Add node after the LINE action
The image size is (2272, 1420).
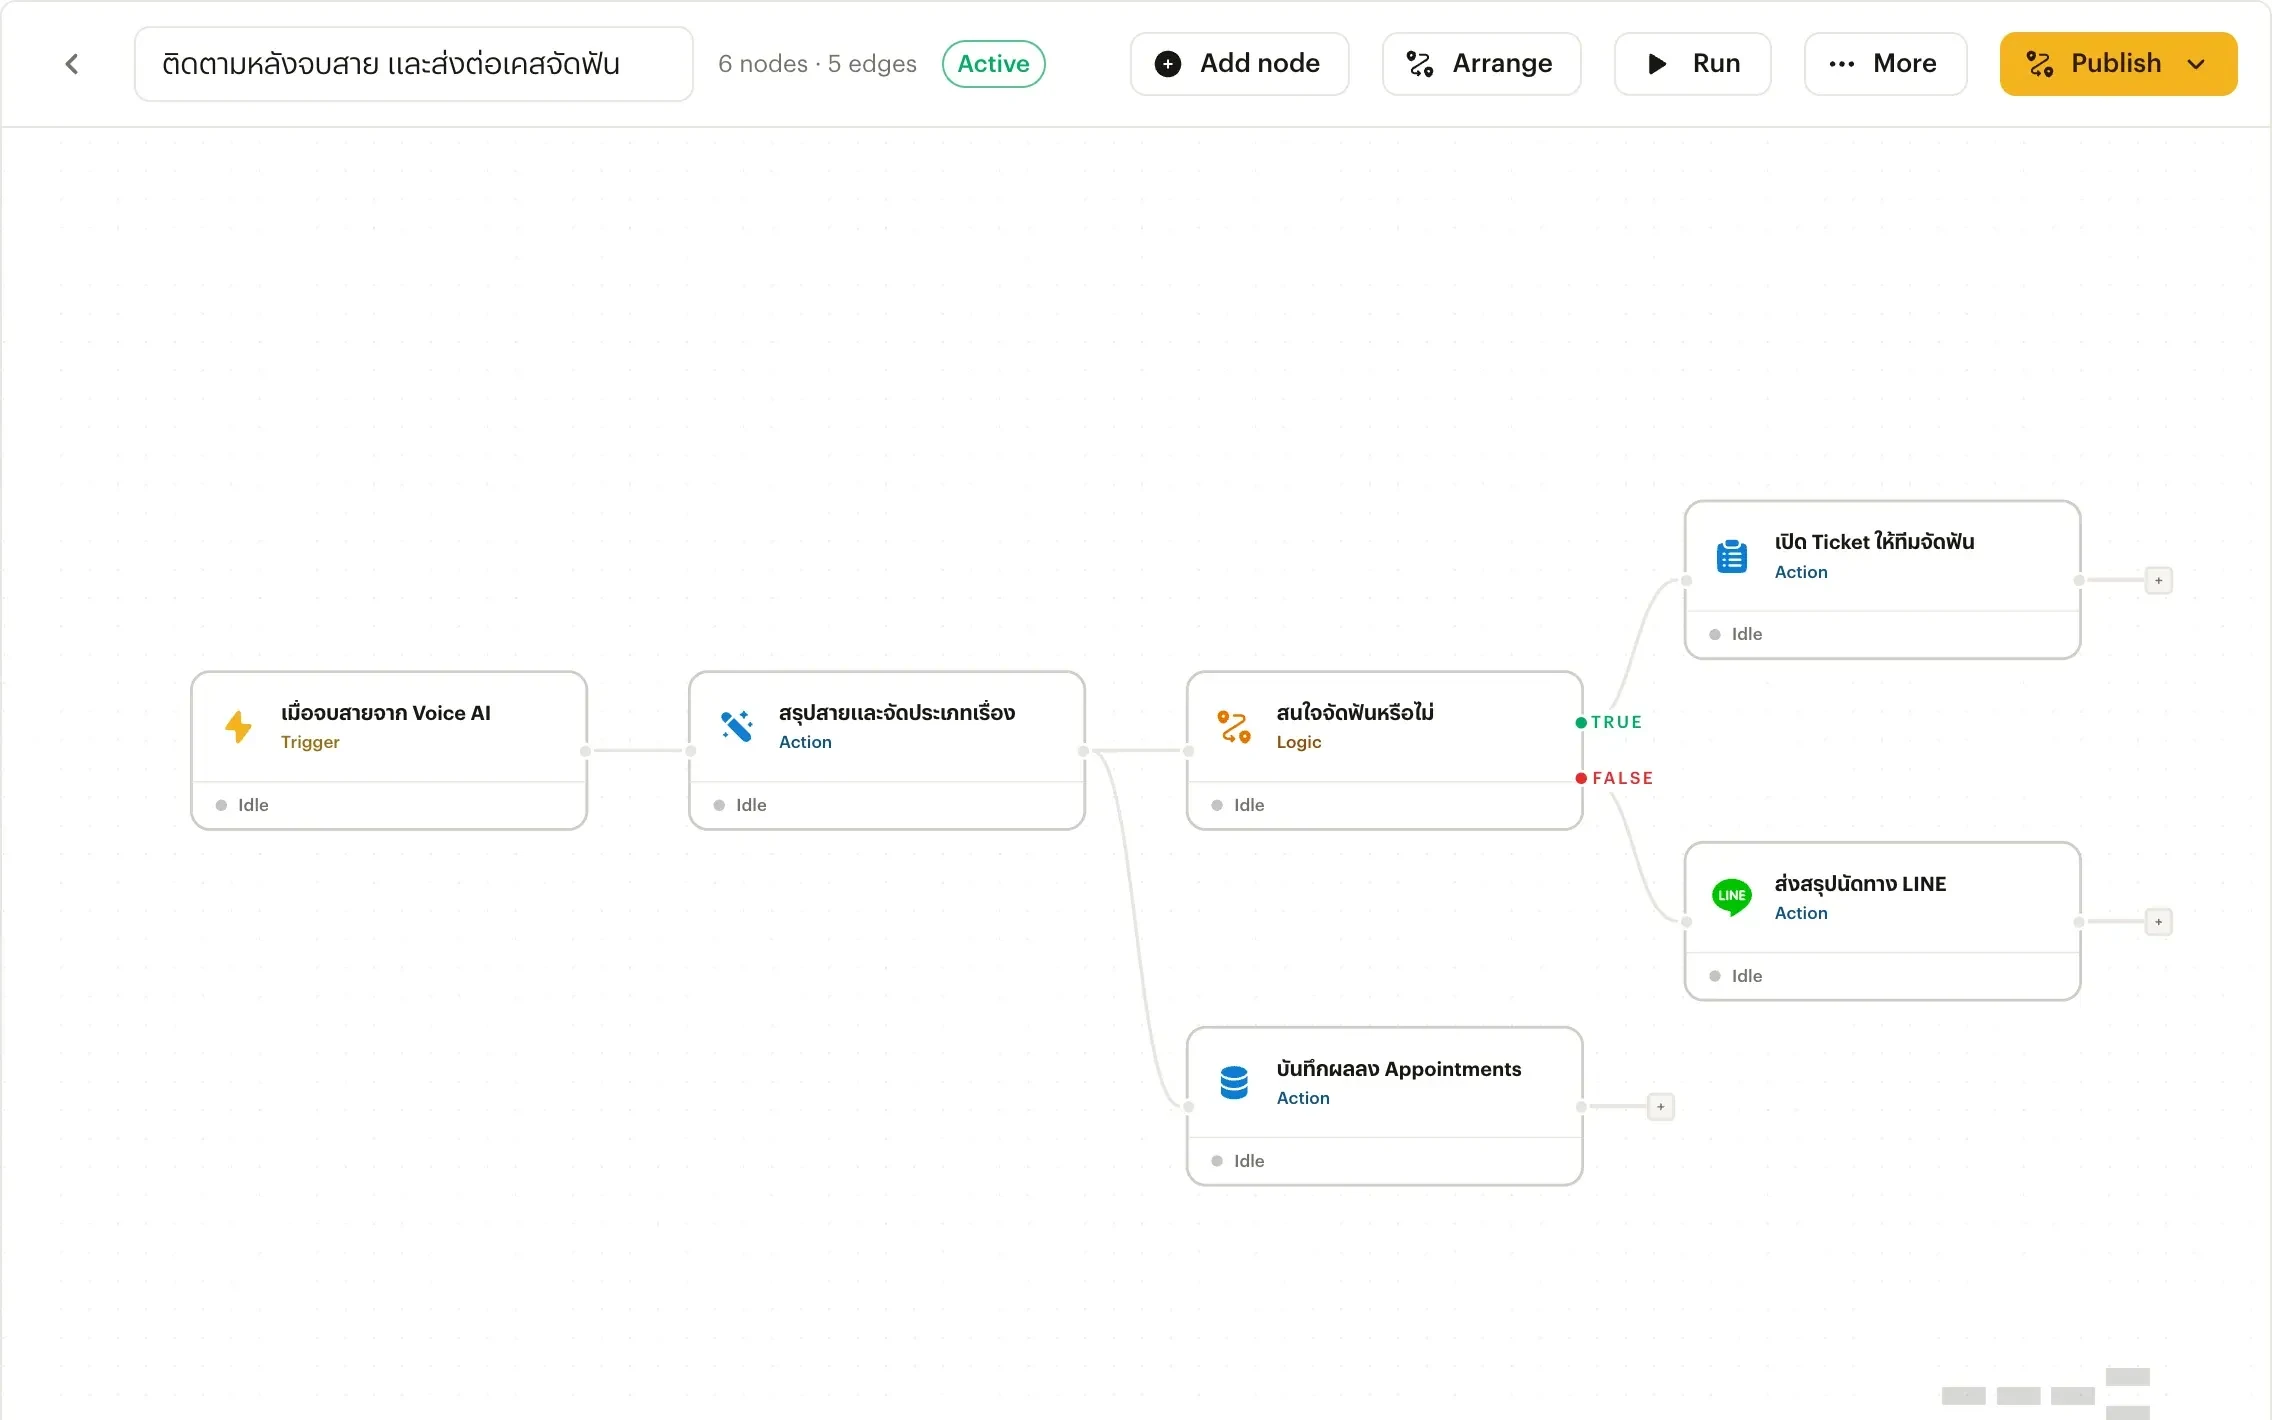2159,922
